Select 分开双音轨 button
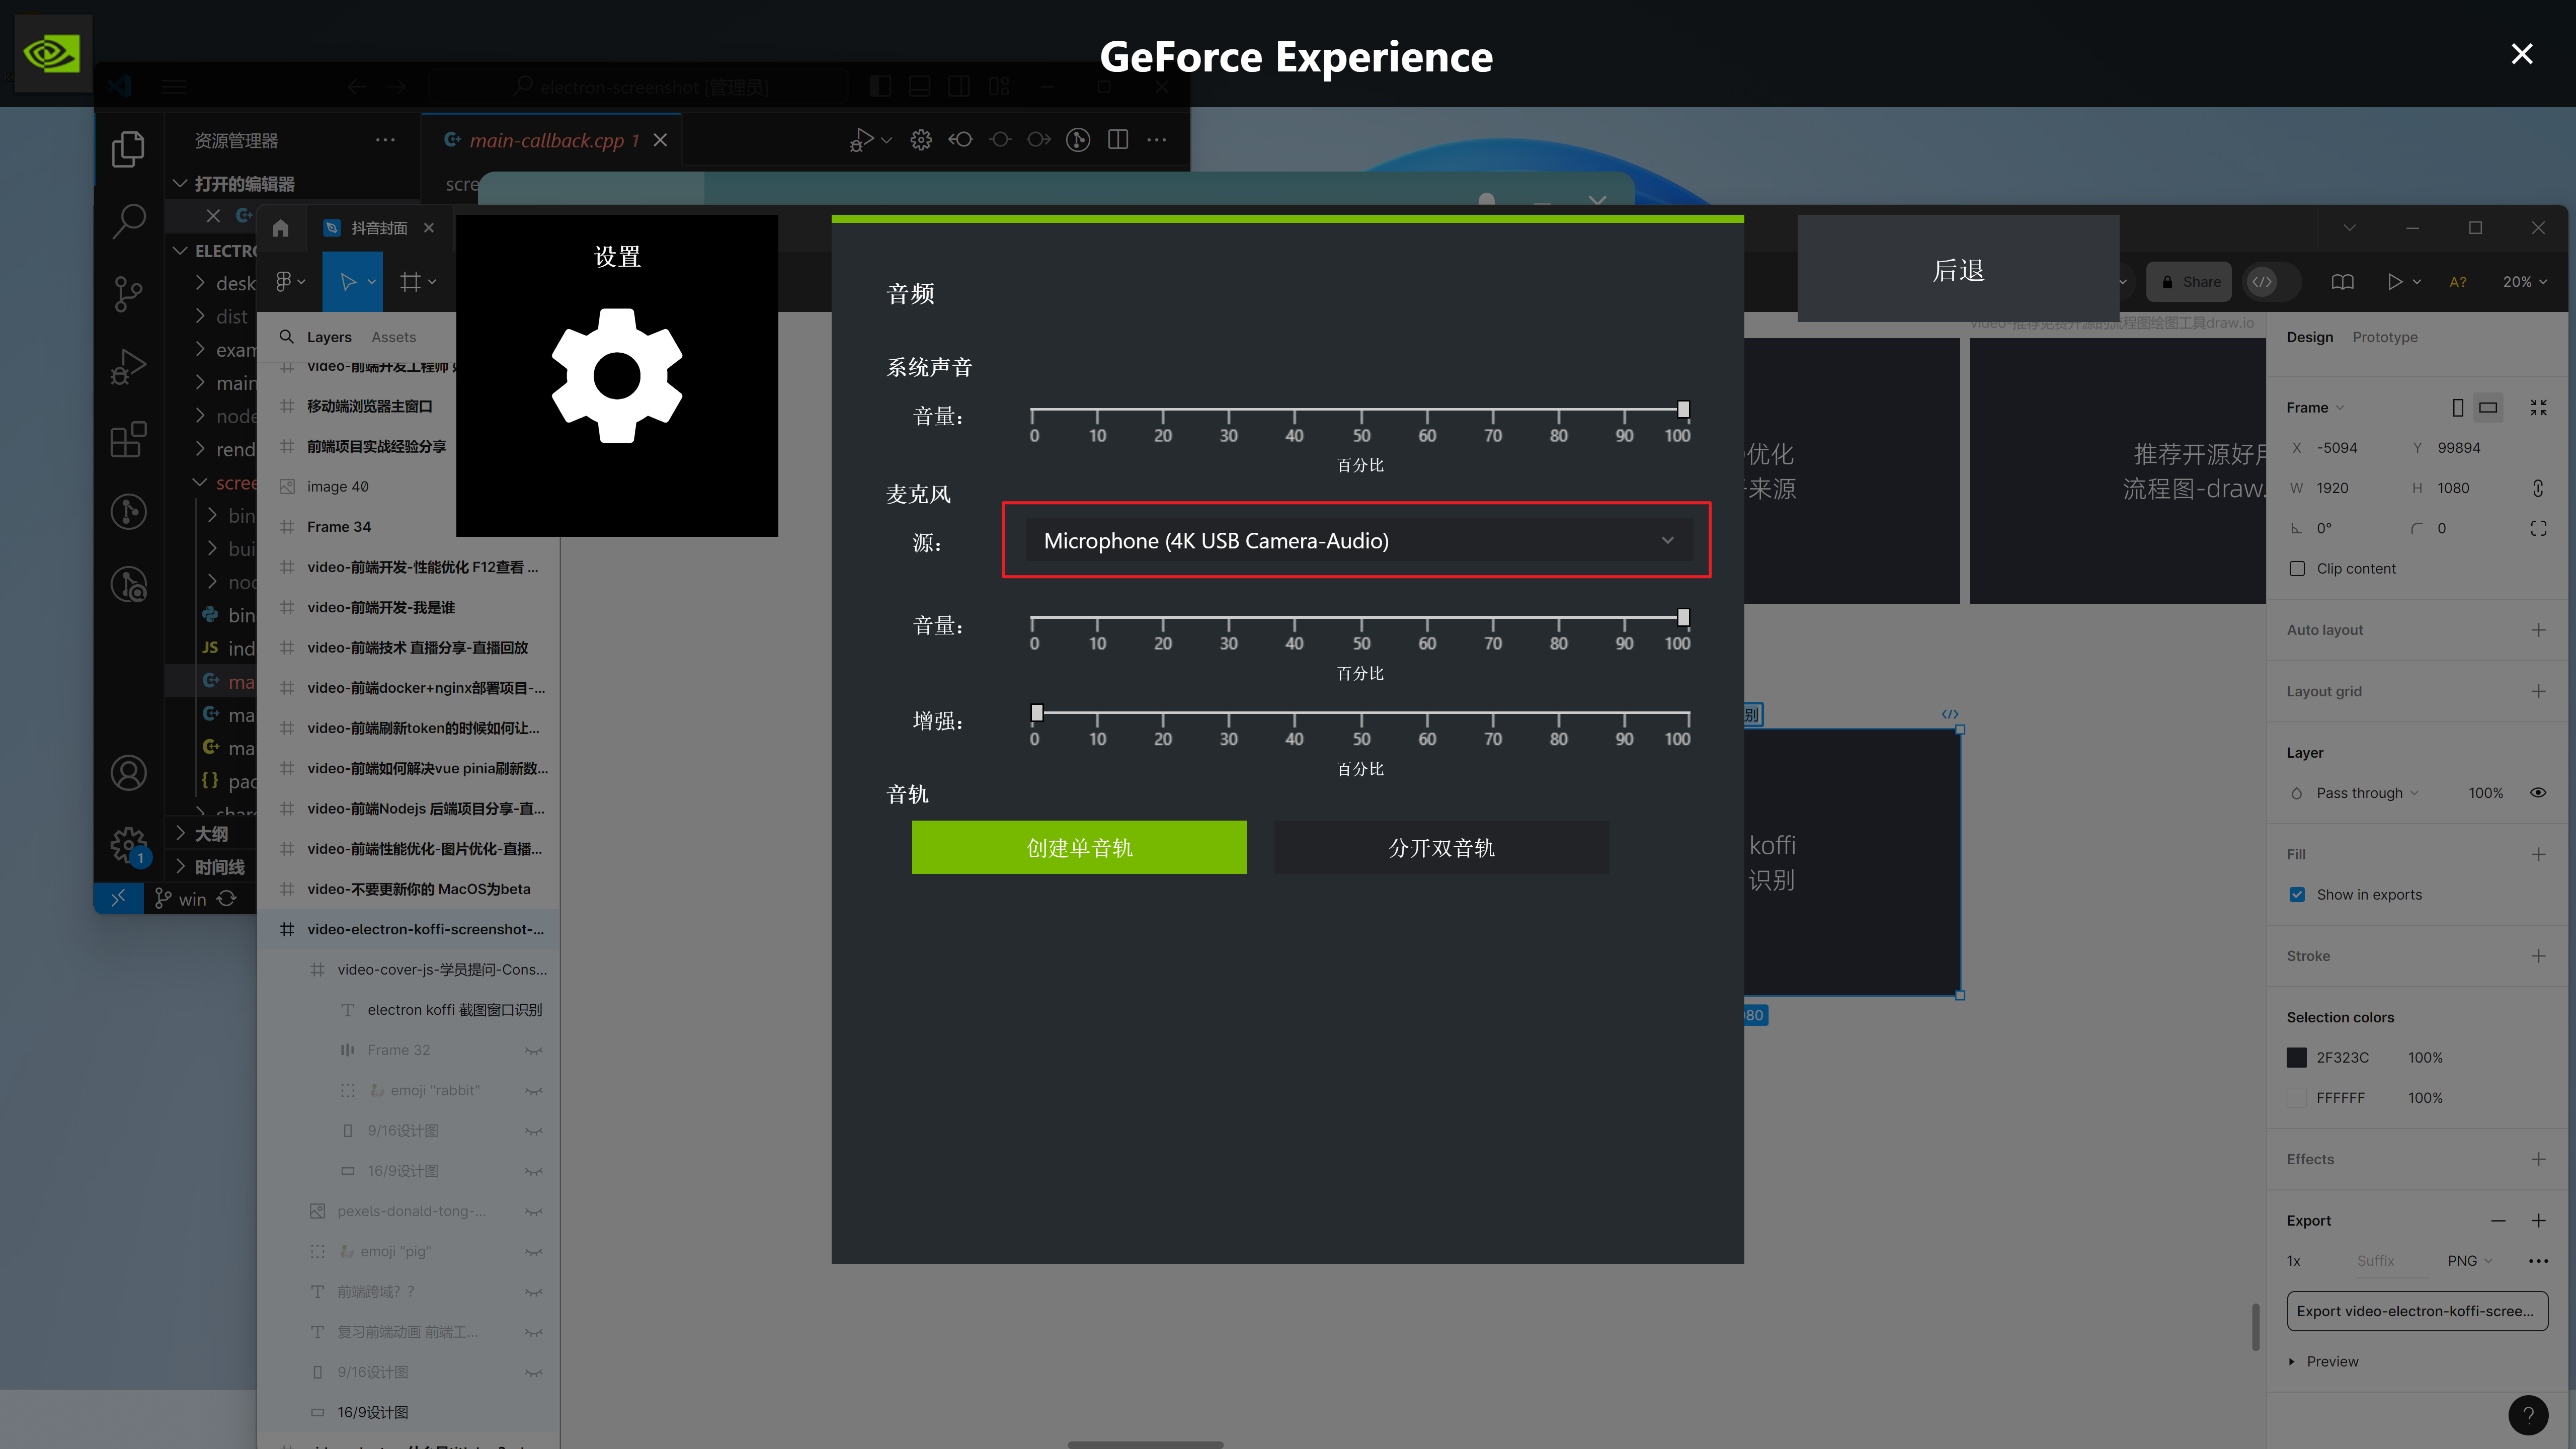 1441,847
